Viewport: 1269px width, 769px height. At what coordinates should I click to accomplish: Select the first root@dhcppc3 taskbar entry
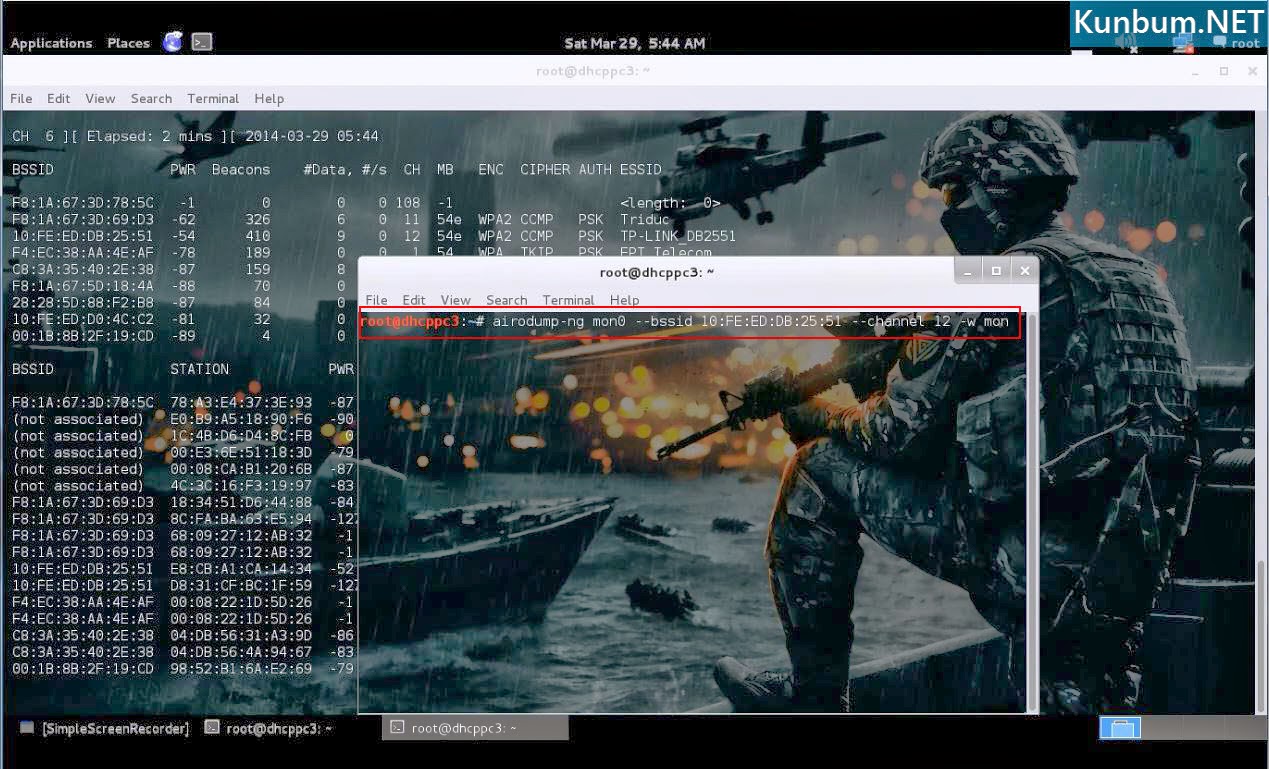[x=268, y=728]
